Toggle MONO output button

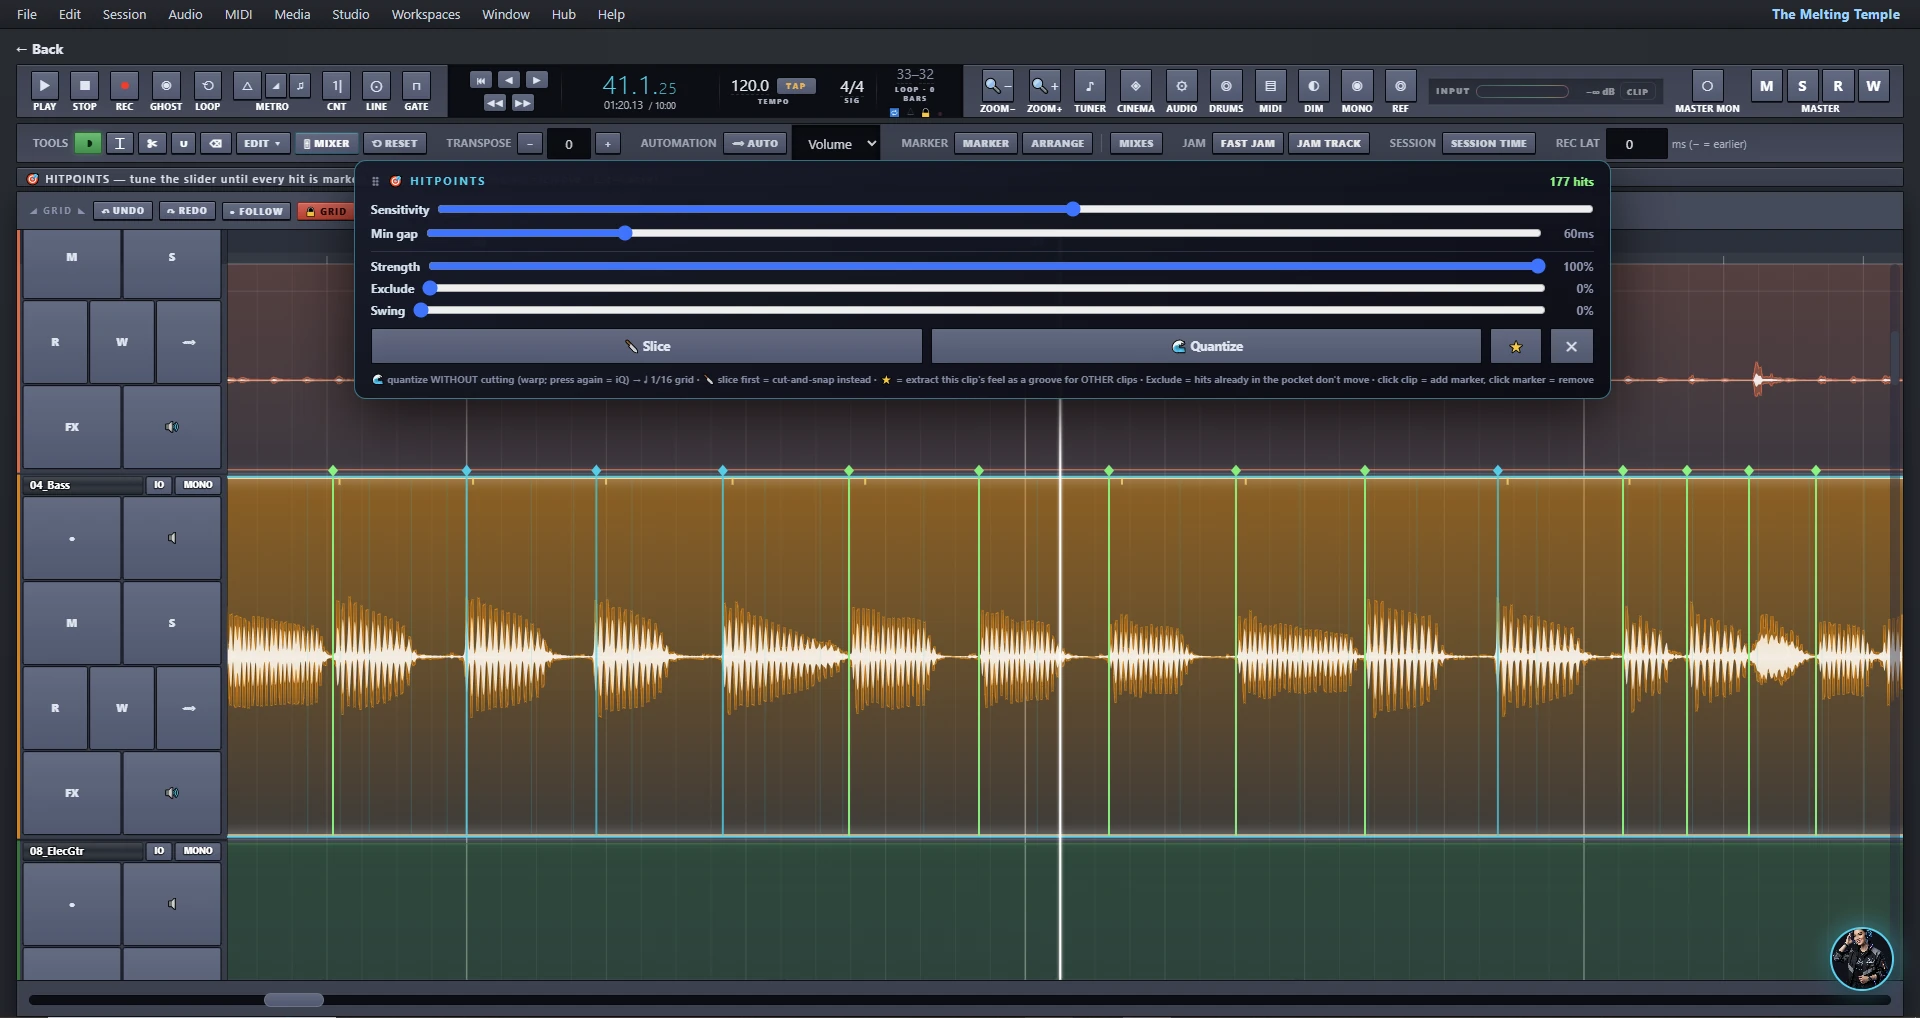point(1357,86)
